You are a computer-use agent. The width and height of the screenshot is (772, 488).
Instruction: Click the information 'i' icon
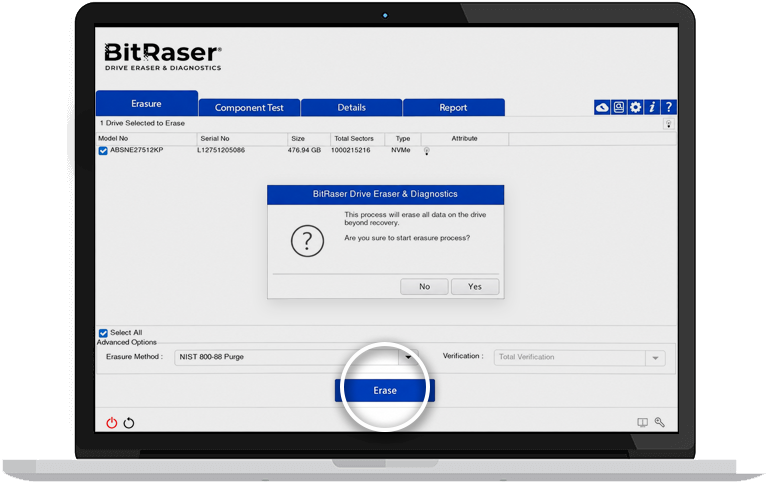[652, 107]
